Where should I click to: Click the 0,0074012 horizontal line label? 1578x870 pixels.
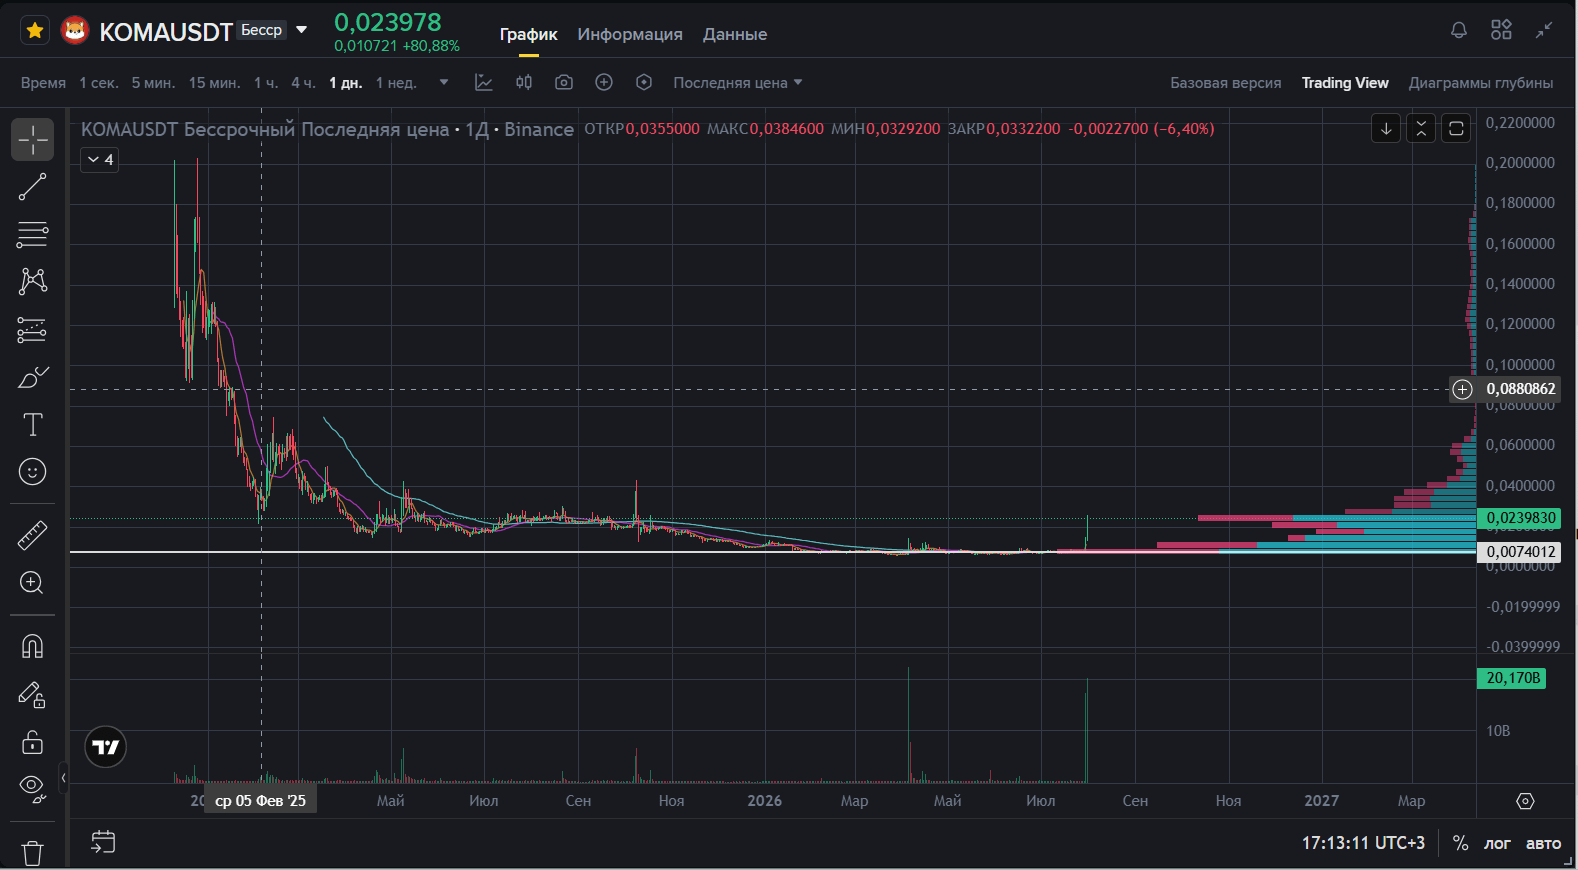tap(1520, 552)
